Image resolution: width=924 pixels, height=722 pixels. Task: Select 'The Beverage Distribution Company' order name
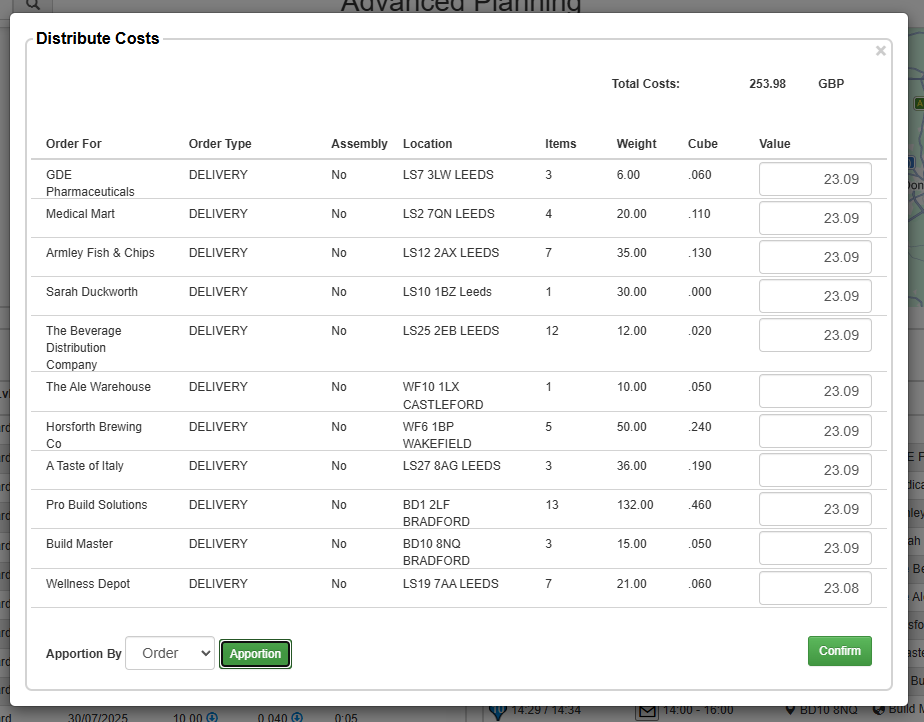84,348
